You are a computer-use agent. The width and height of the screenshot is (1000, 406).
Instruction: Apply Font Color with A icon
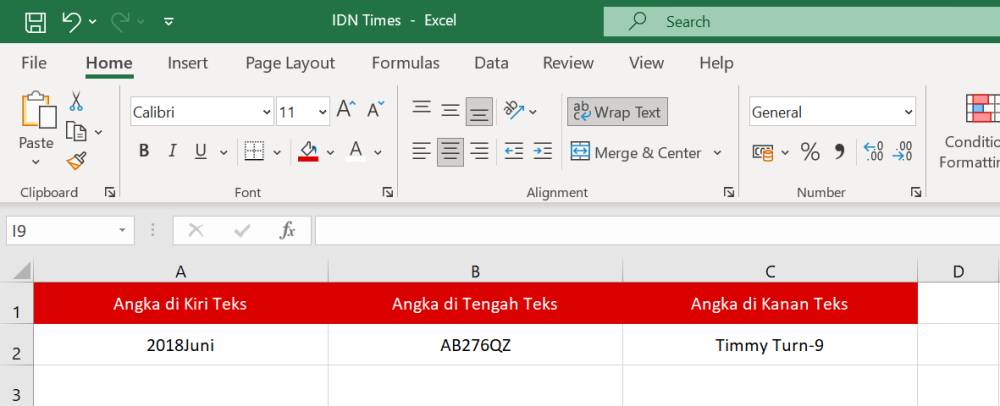point(356,151)
